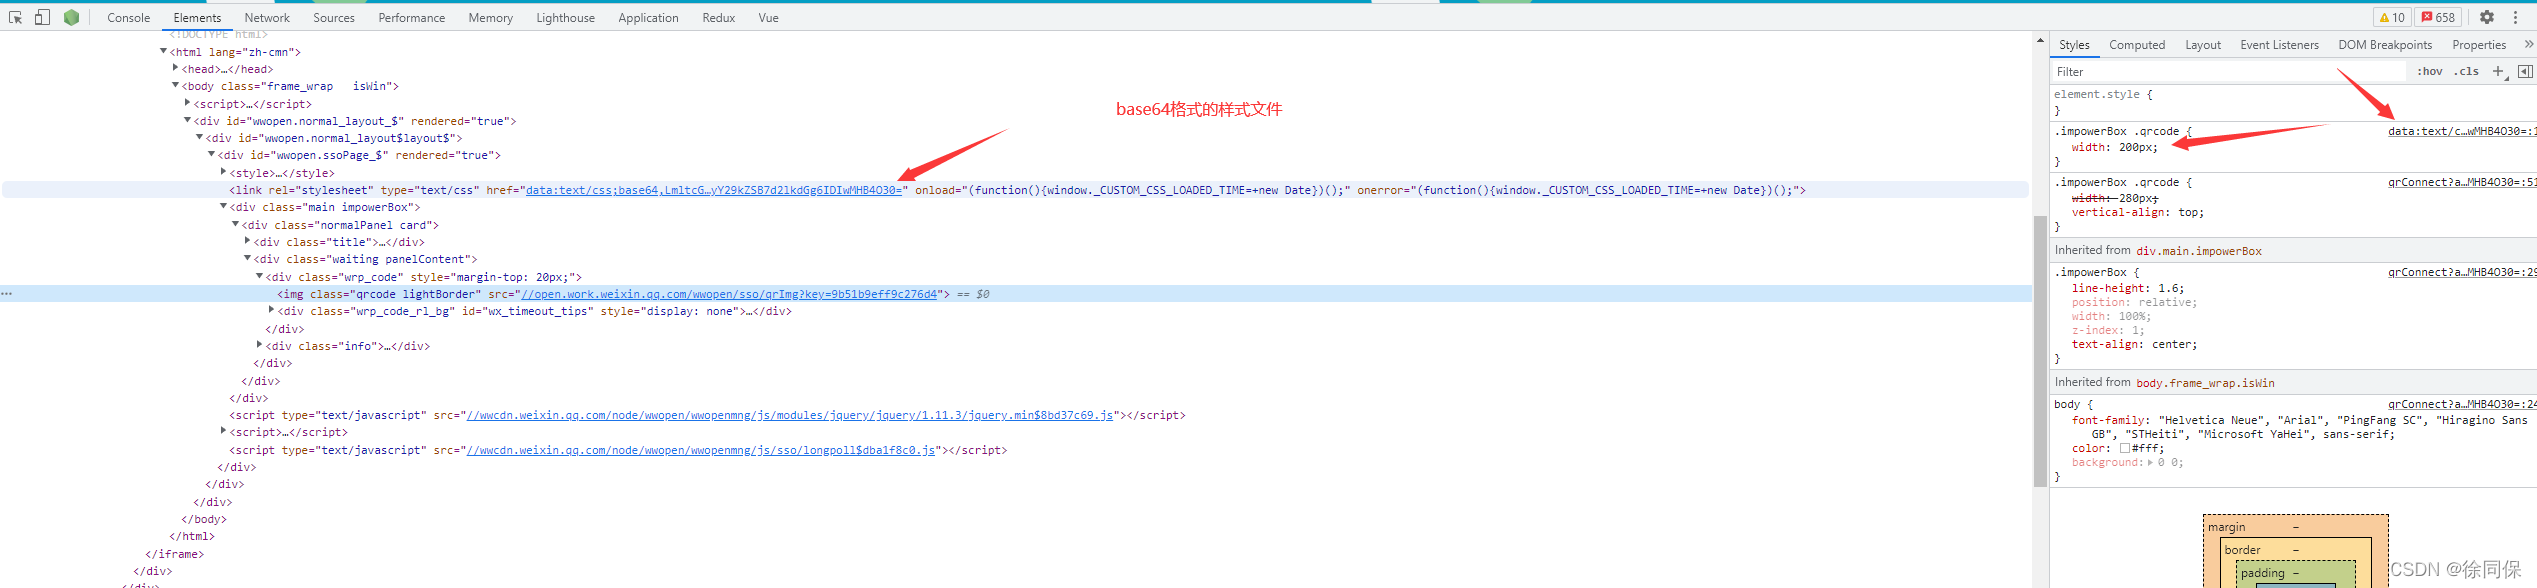Click the #fff color swatch
Viewport: 2537px width, 588px height.
click(x=2124, y=448)
